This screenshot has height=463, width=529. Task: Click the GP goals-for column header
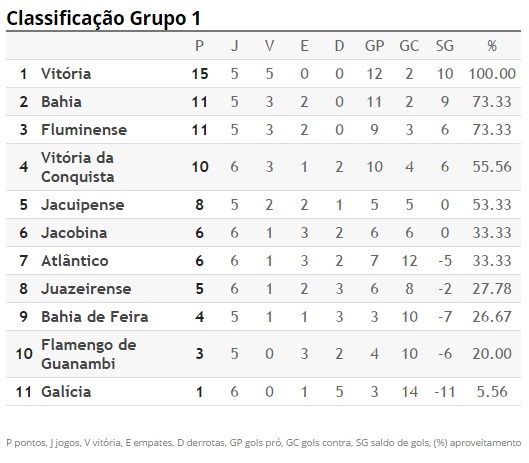point(374,46)
